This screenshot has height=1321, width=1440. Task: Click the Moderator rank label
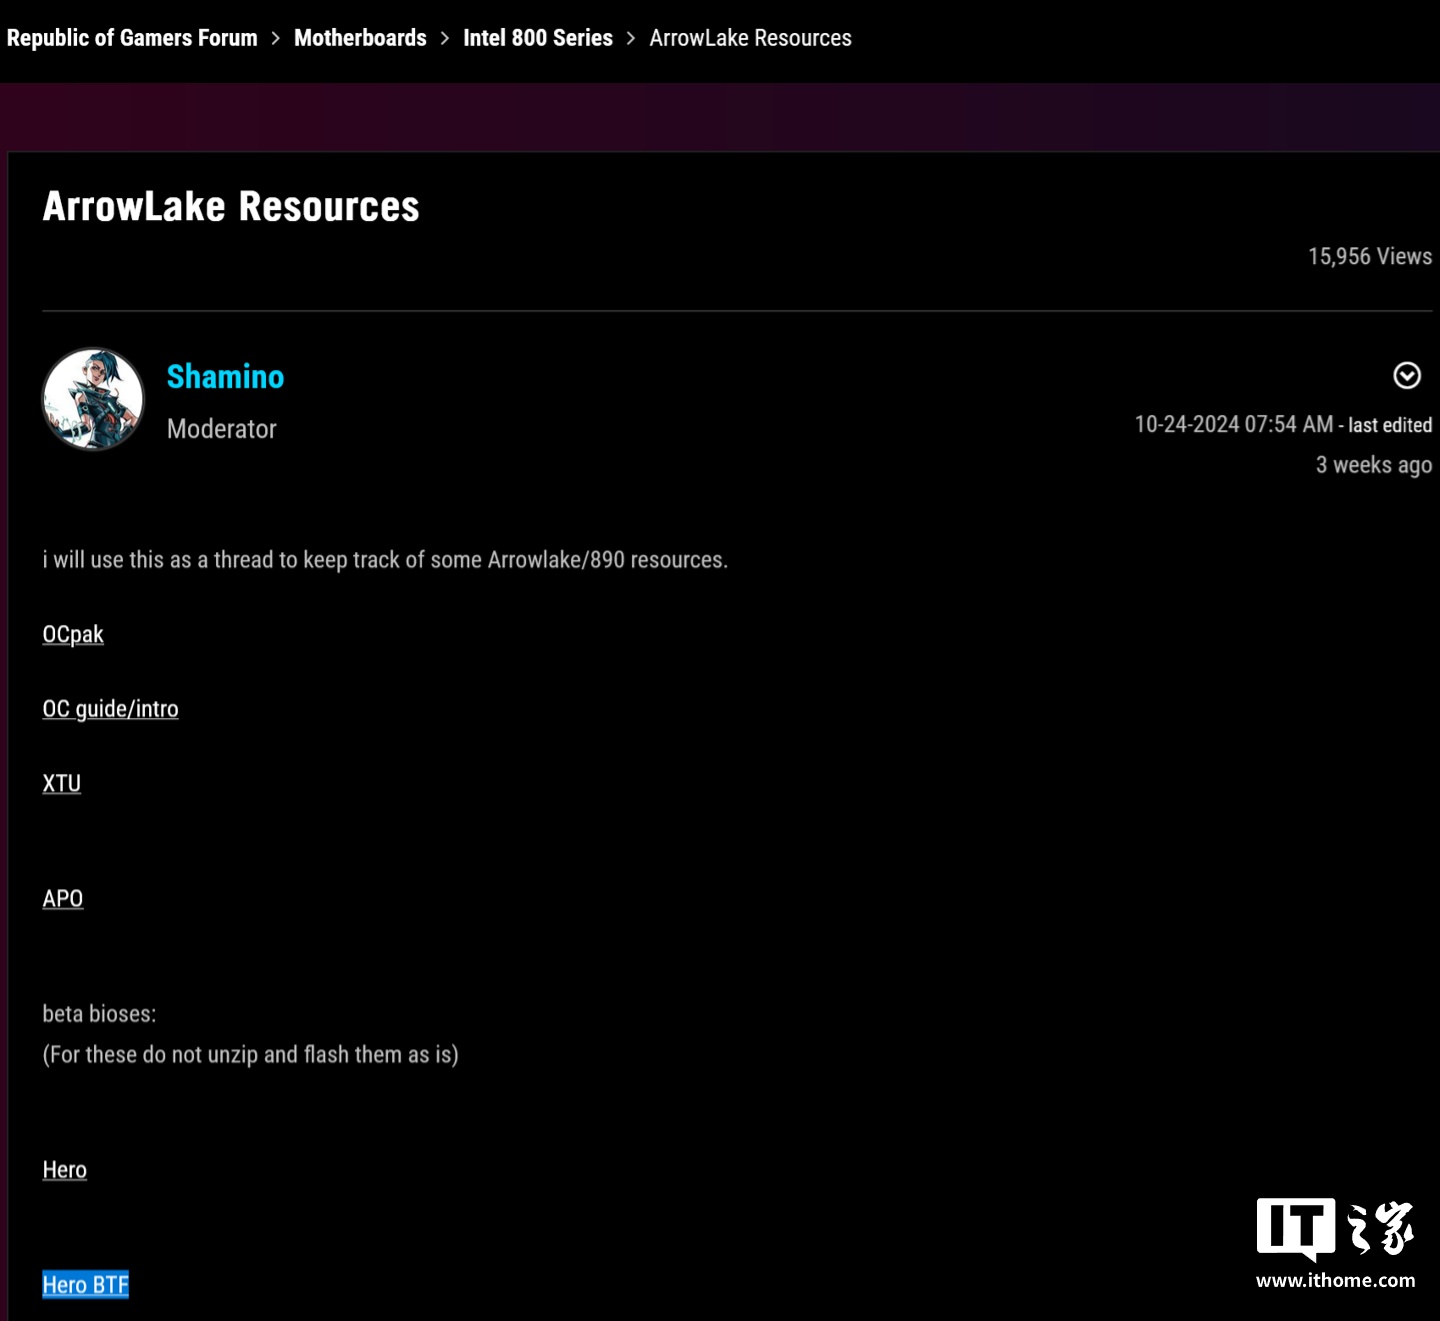coord(221,429)
